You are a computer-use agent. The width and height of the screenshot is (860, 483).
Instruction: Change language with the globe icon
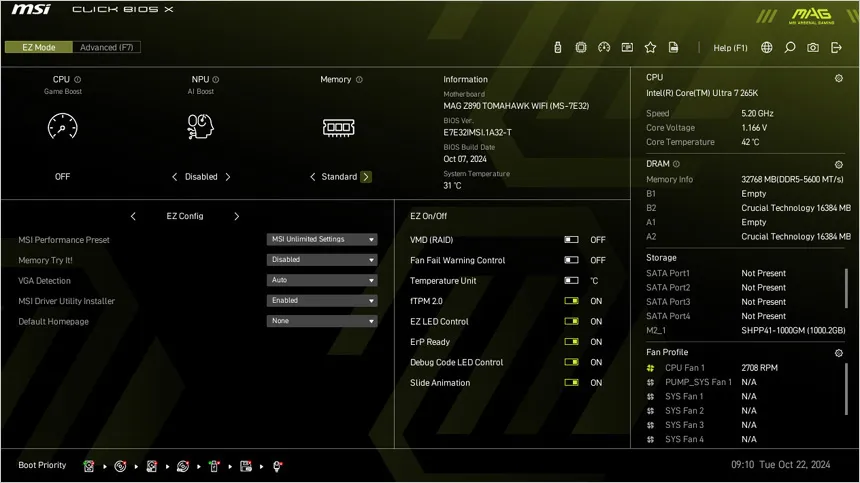coord(767,48)
